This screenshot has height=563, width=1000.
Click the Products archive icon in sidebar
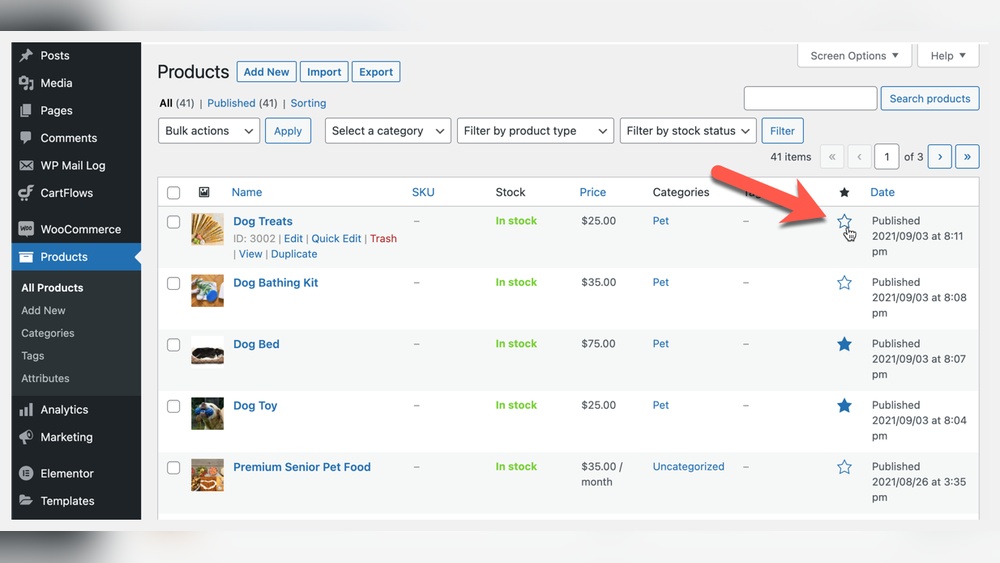pyautogui.click(x=26, y=257)
